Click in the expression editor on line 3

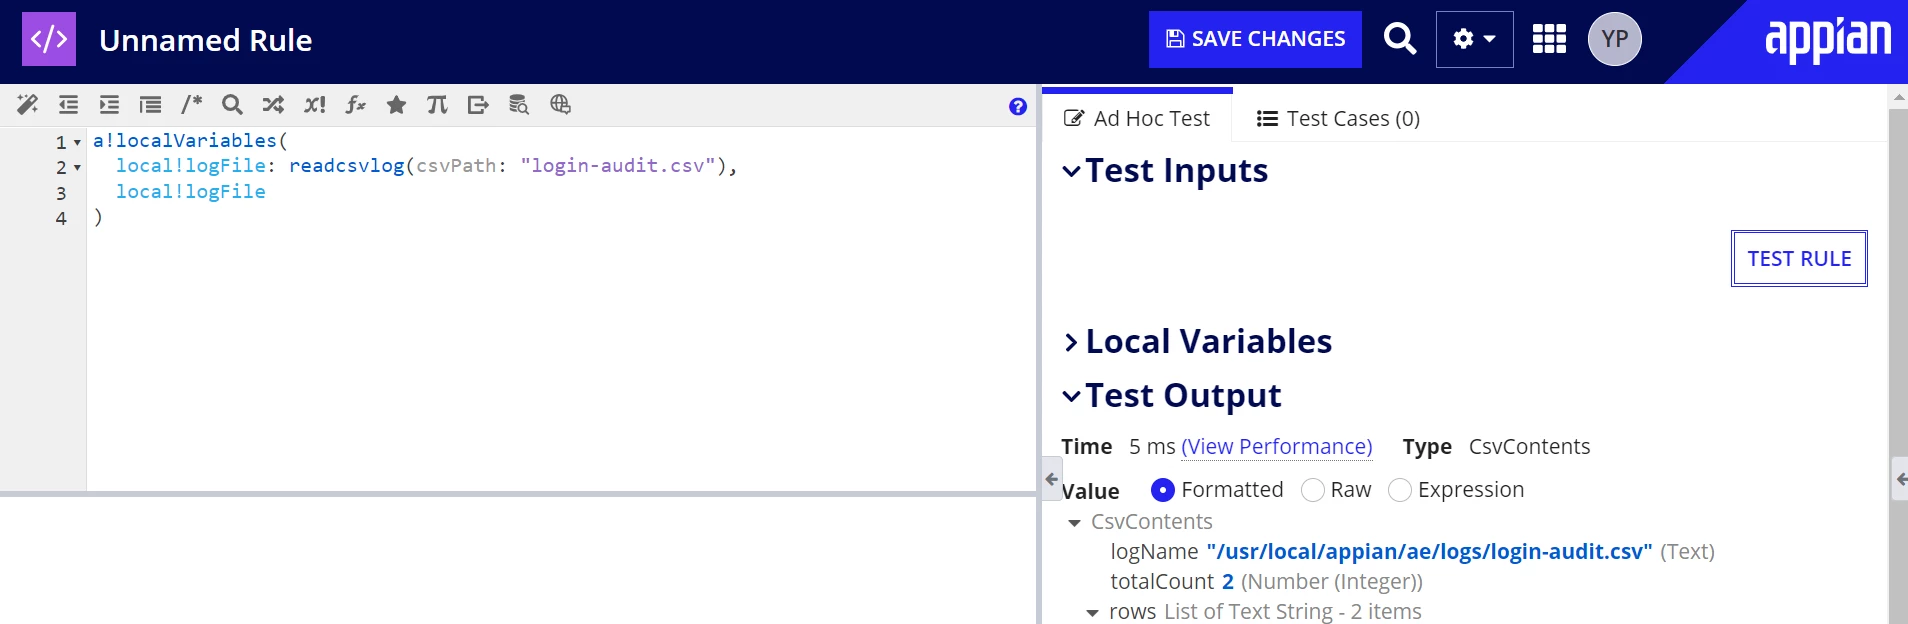click(560, 192)
